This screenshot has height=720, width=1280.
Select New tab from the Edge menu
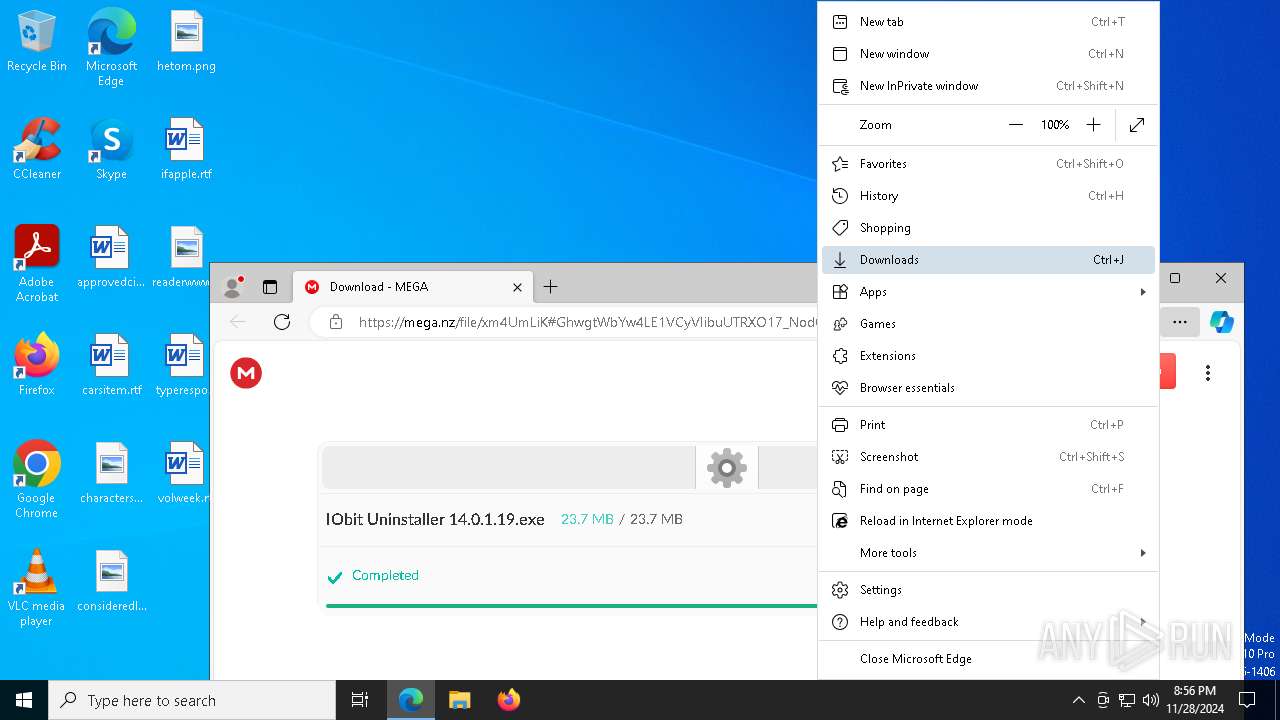tap(988, 22)
